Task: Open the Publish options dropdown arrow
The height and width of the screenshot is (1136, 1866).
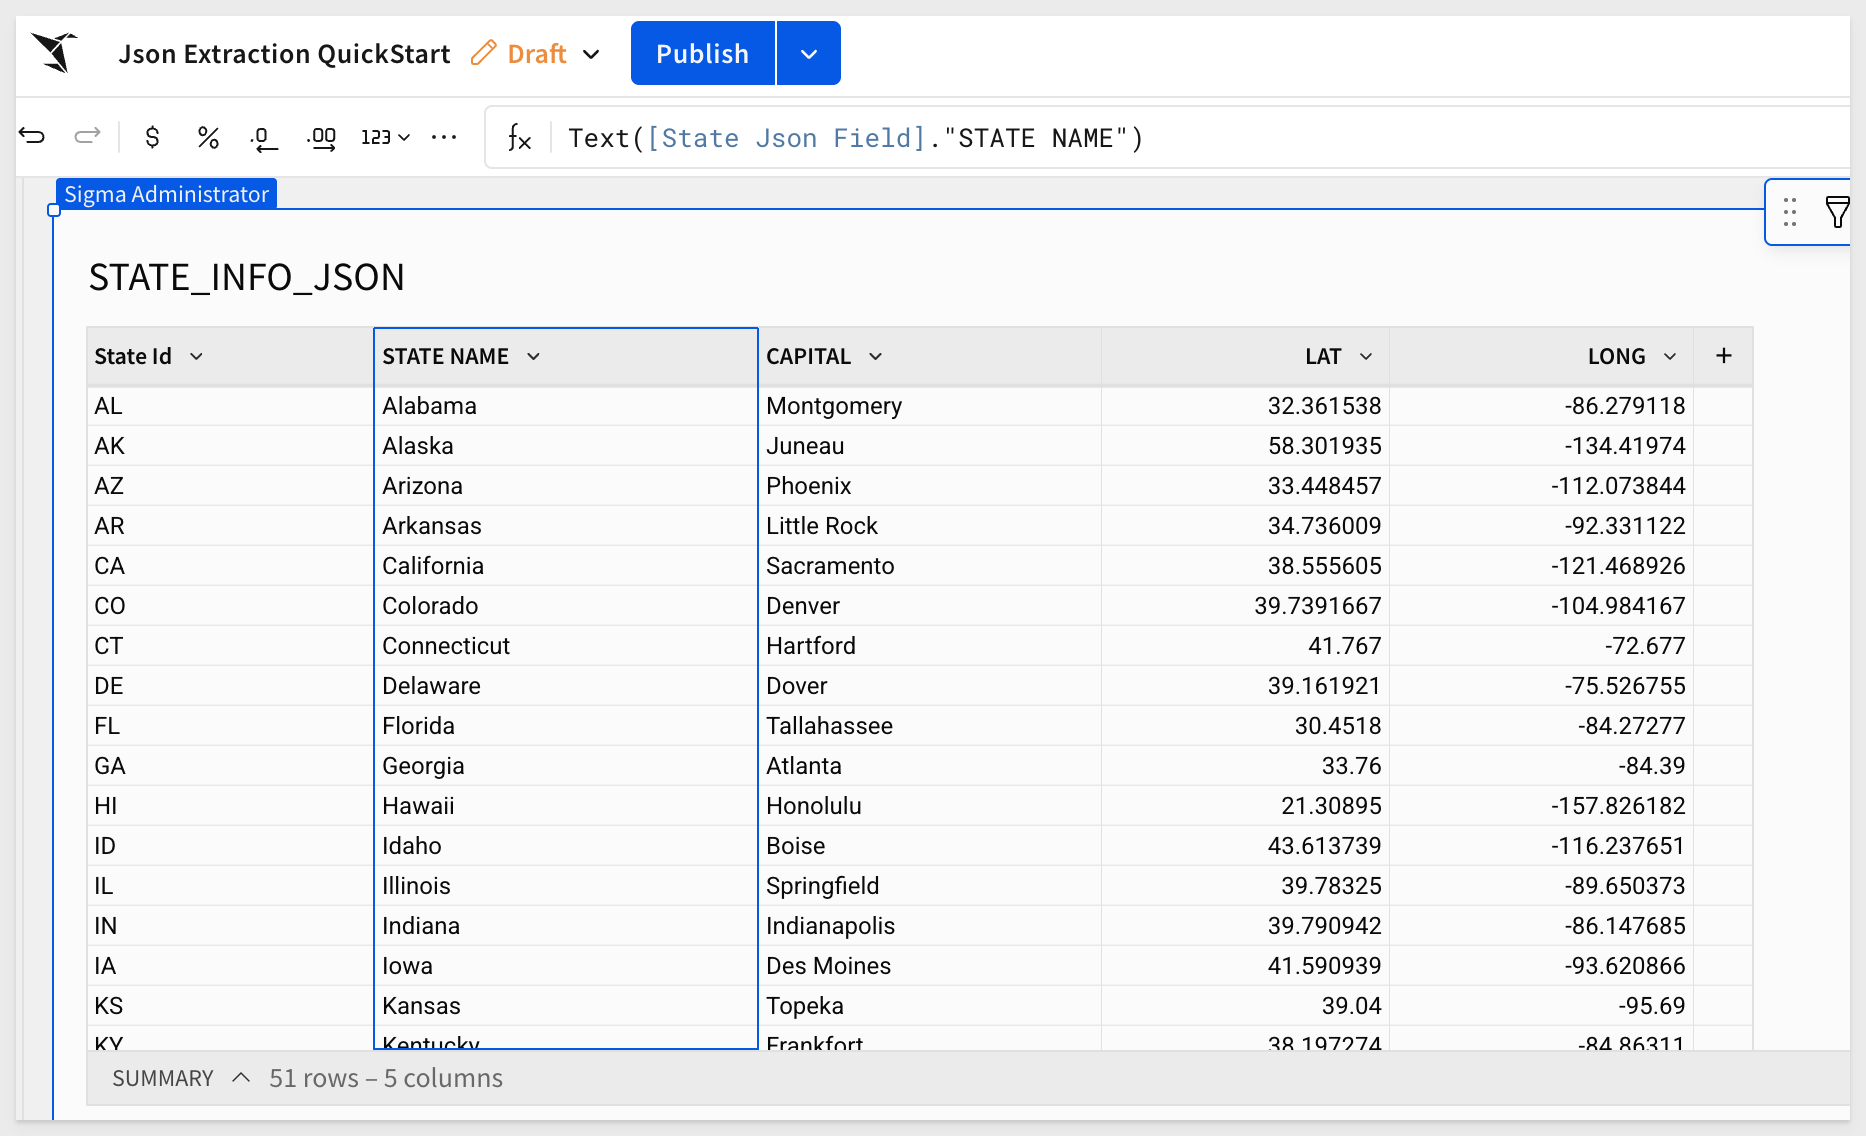Action: tap(809, 53)
